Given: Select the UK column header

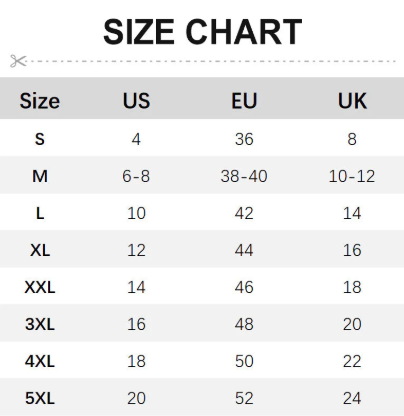Looking at the screenshot, I should coord(352,101).
